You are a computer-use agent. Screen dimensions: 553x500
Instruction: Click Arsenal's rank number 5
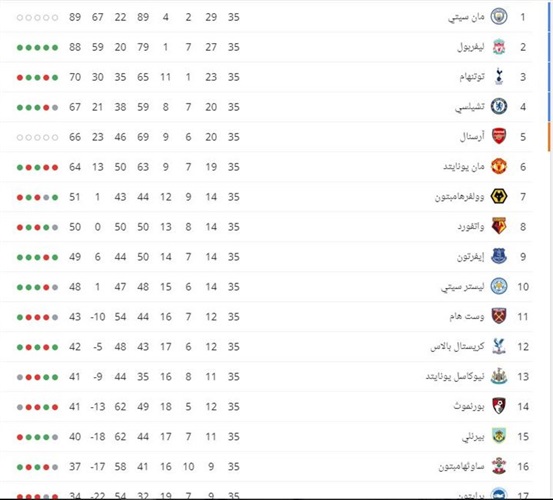coord(523,137)
